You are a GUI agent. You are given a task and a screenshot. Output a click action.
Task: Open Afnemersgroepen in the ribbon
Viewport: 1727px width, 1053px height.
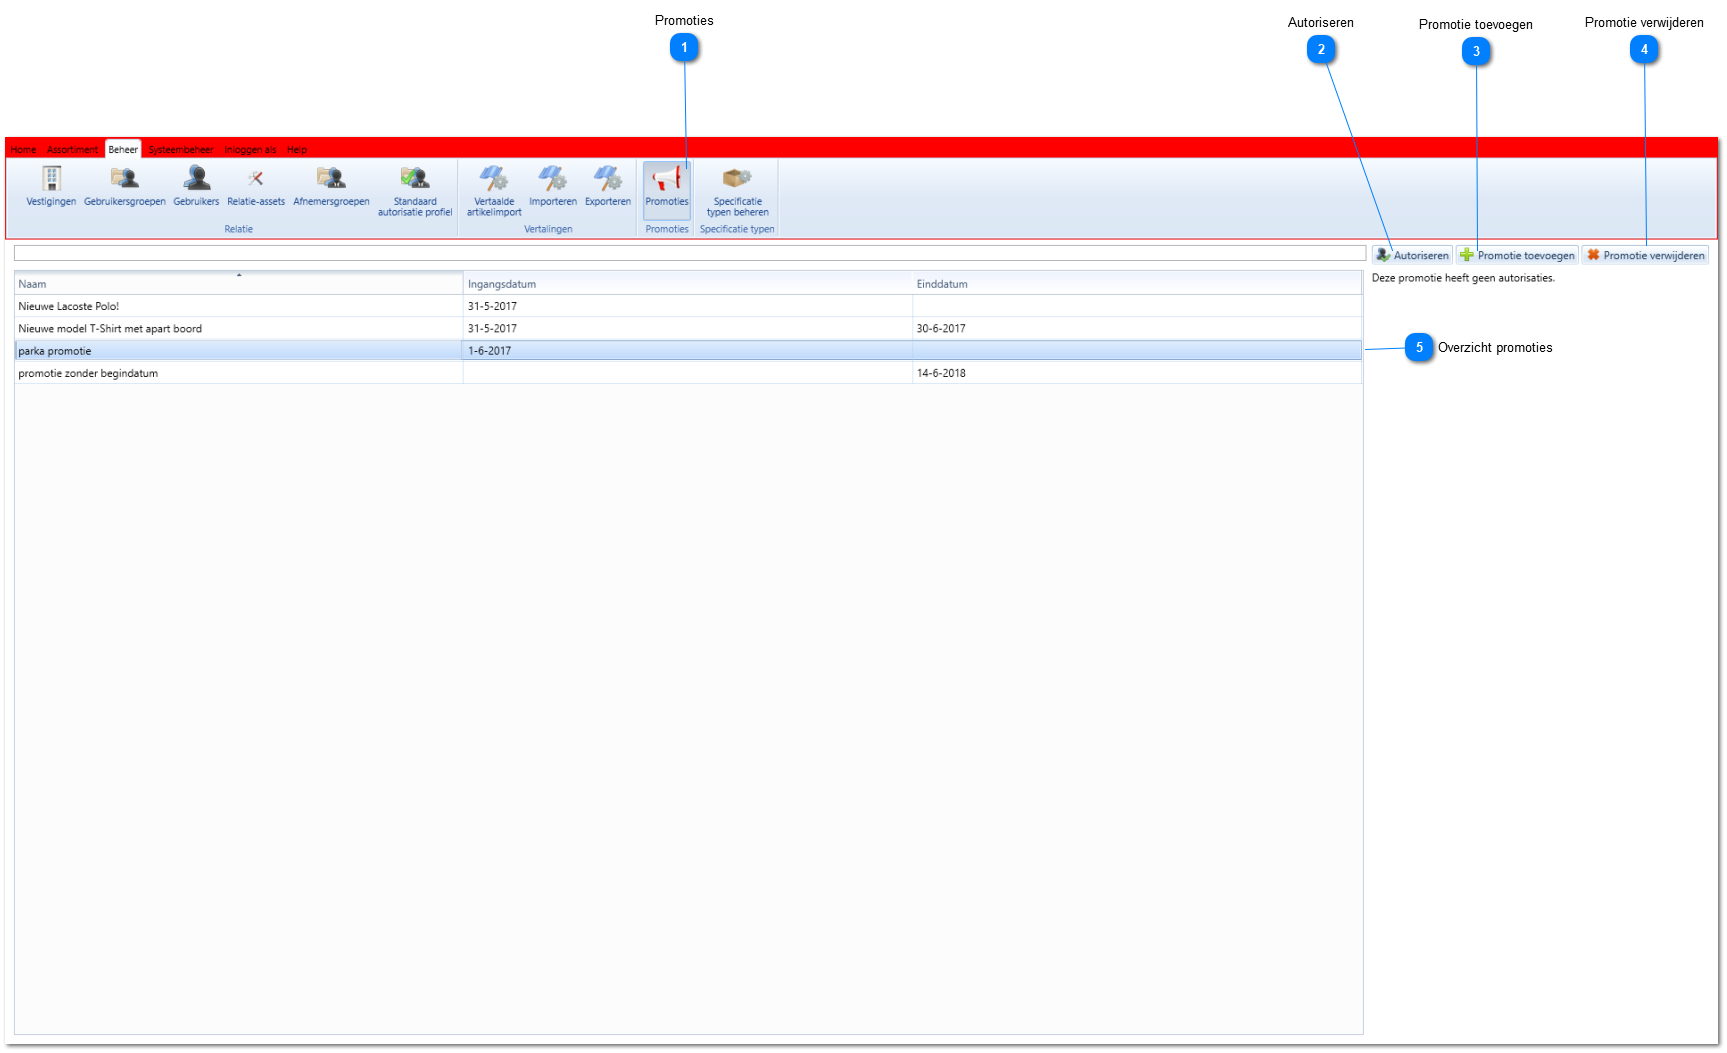click(331, 187)
